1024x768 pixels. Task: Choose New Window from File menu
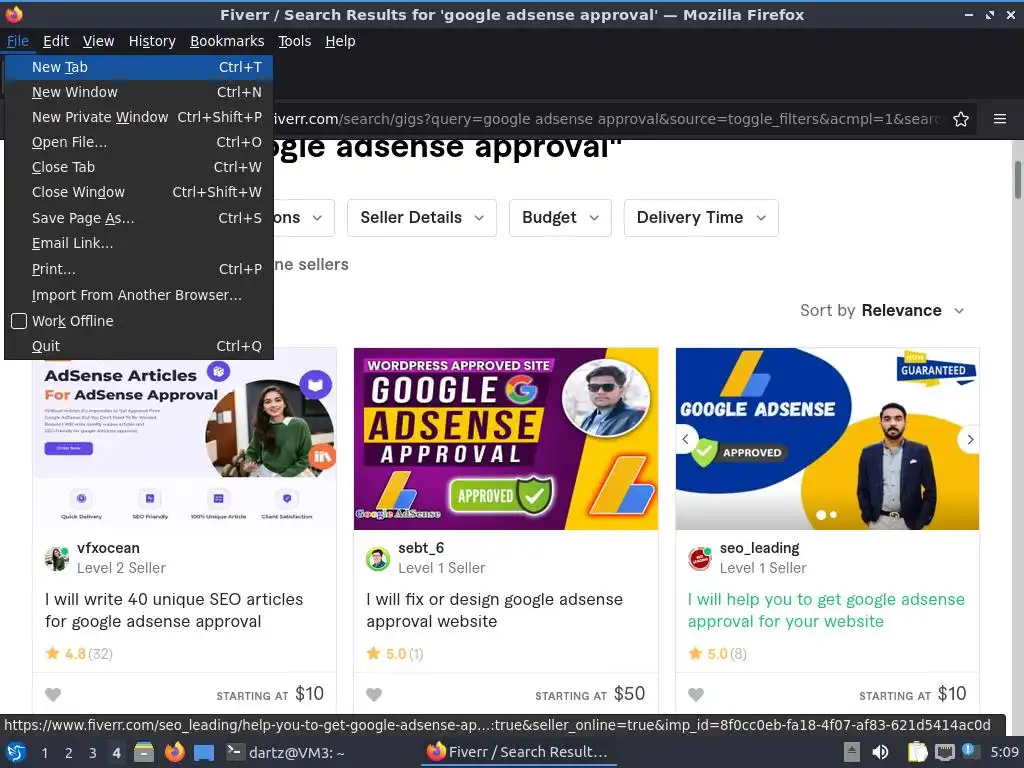pyautogui.click(x=138, y=92)
